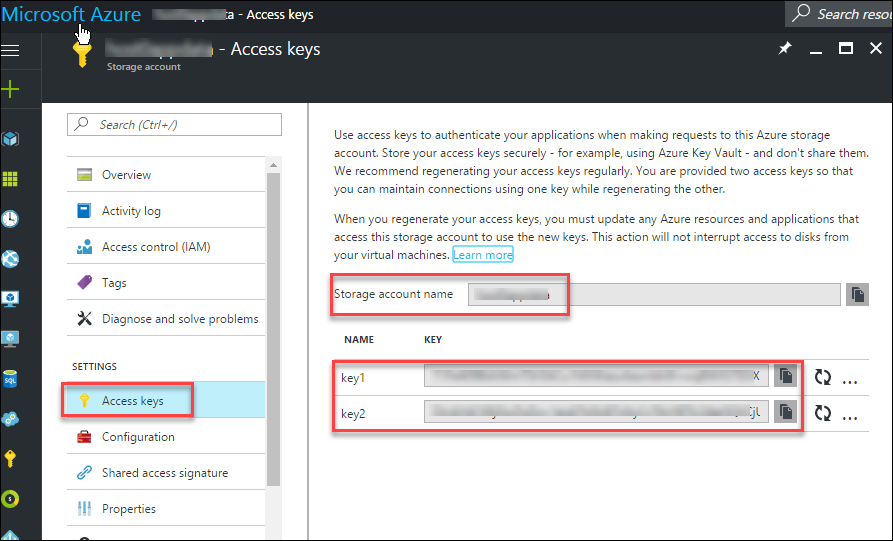Click the KEY column header
The width and height of the screenshot is (893, 541).
coord(433,339)
